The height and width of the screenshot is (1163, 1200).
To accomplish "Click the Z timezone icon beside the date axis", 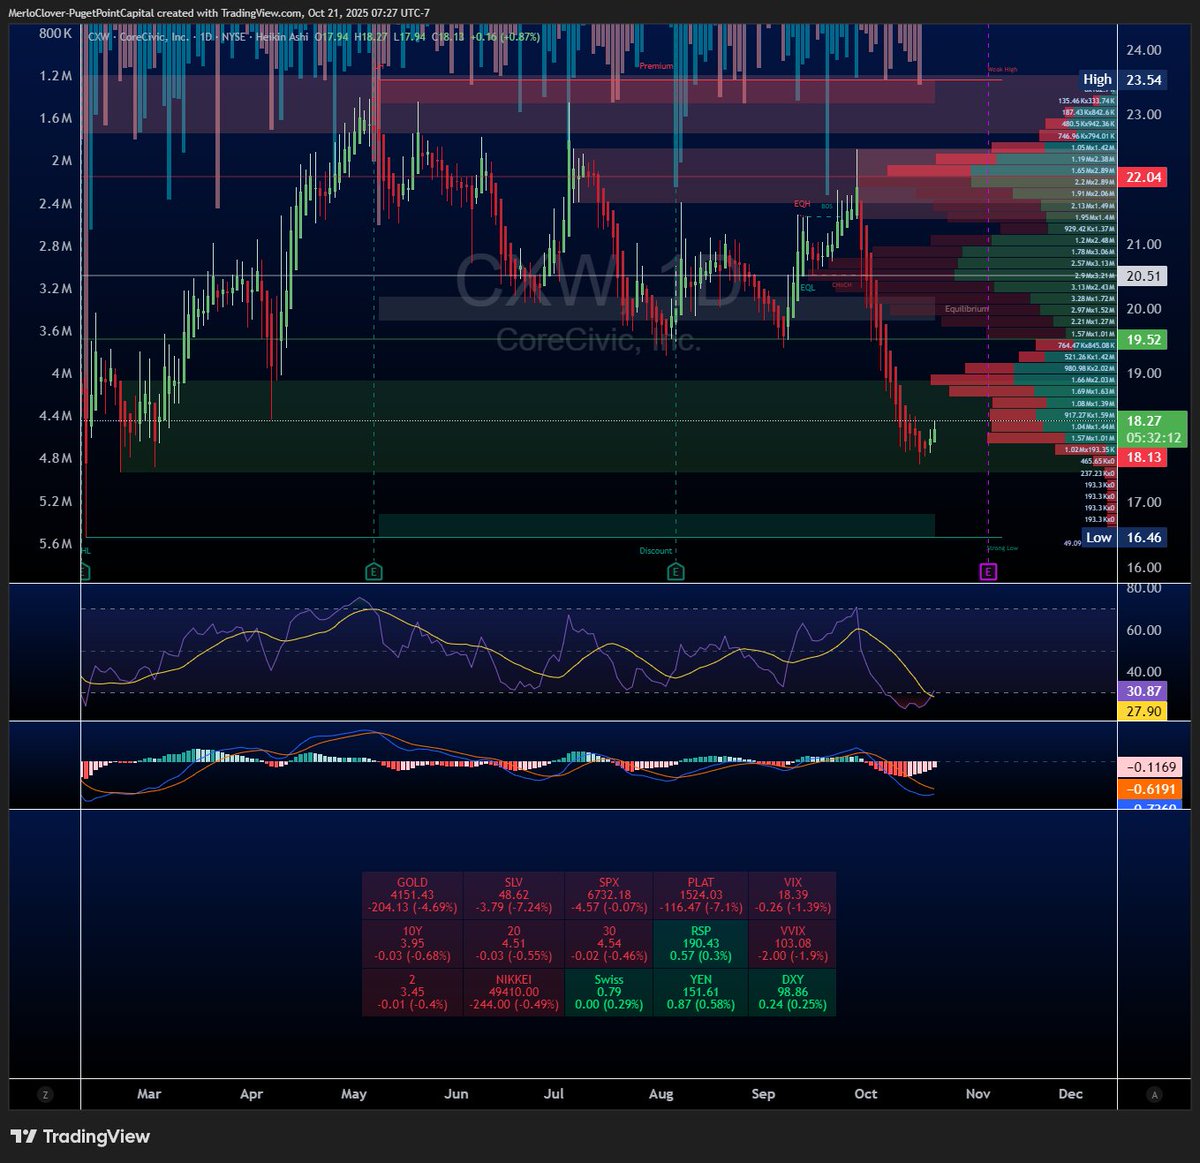I will (45, 1094).
